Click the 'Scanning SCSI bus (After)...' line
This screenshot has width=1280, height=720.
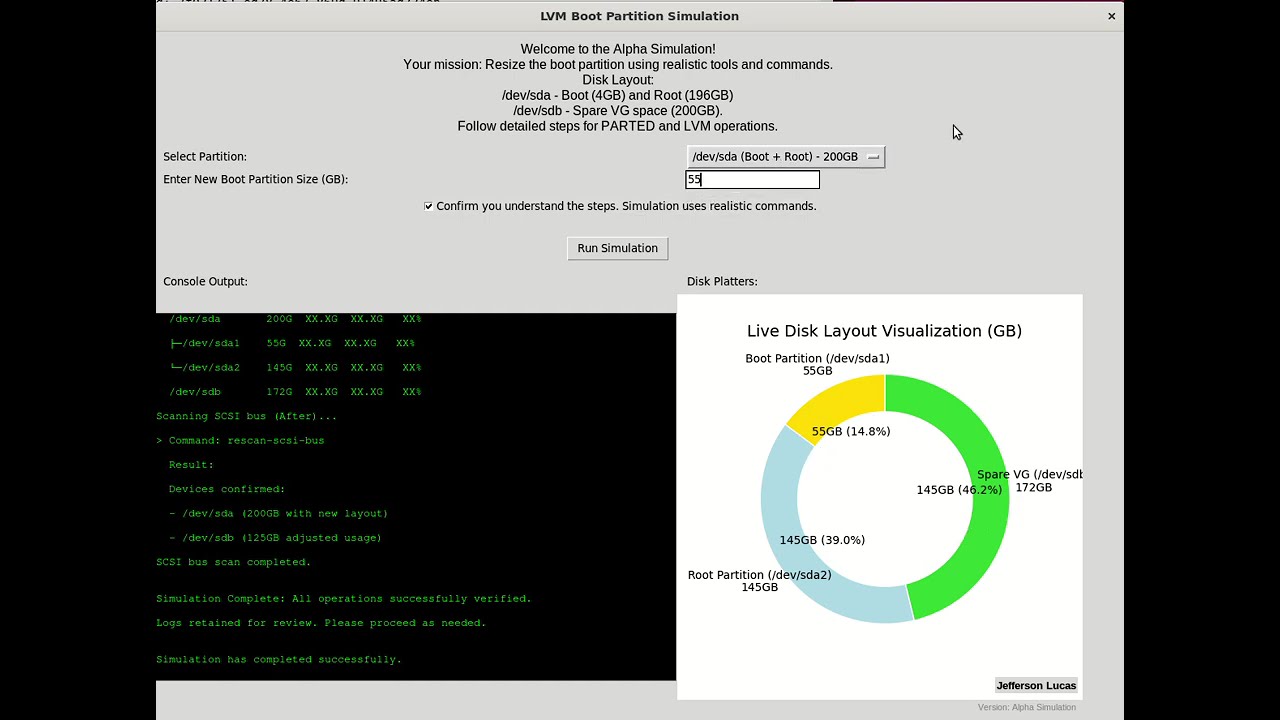pos(247,416)
